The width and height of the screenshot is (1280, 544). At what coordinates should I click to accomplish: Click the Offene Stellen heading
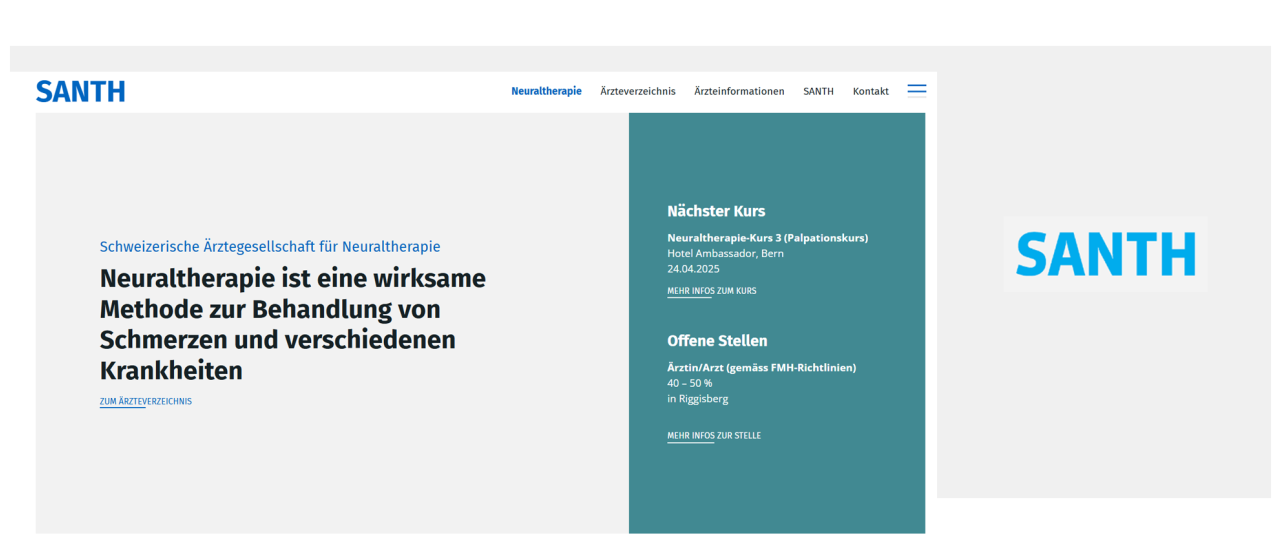point(717,341)
